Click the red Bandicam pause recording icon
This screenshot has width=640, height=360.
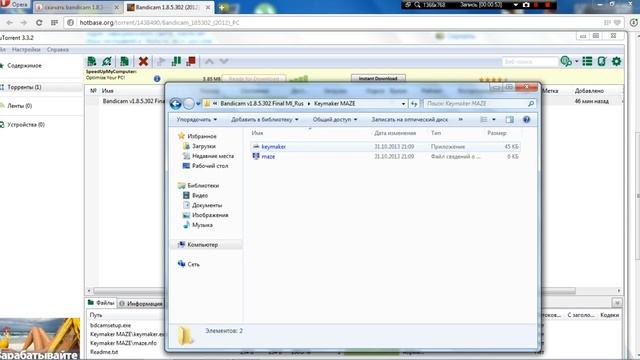[537, 4]
